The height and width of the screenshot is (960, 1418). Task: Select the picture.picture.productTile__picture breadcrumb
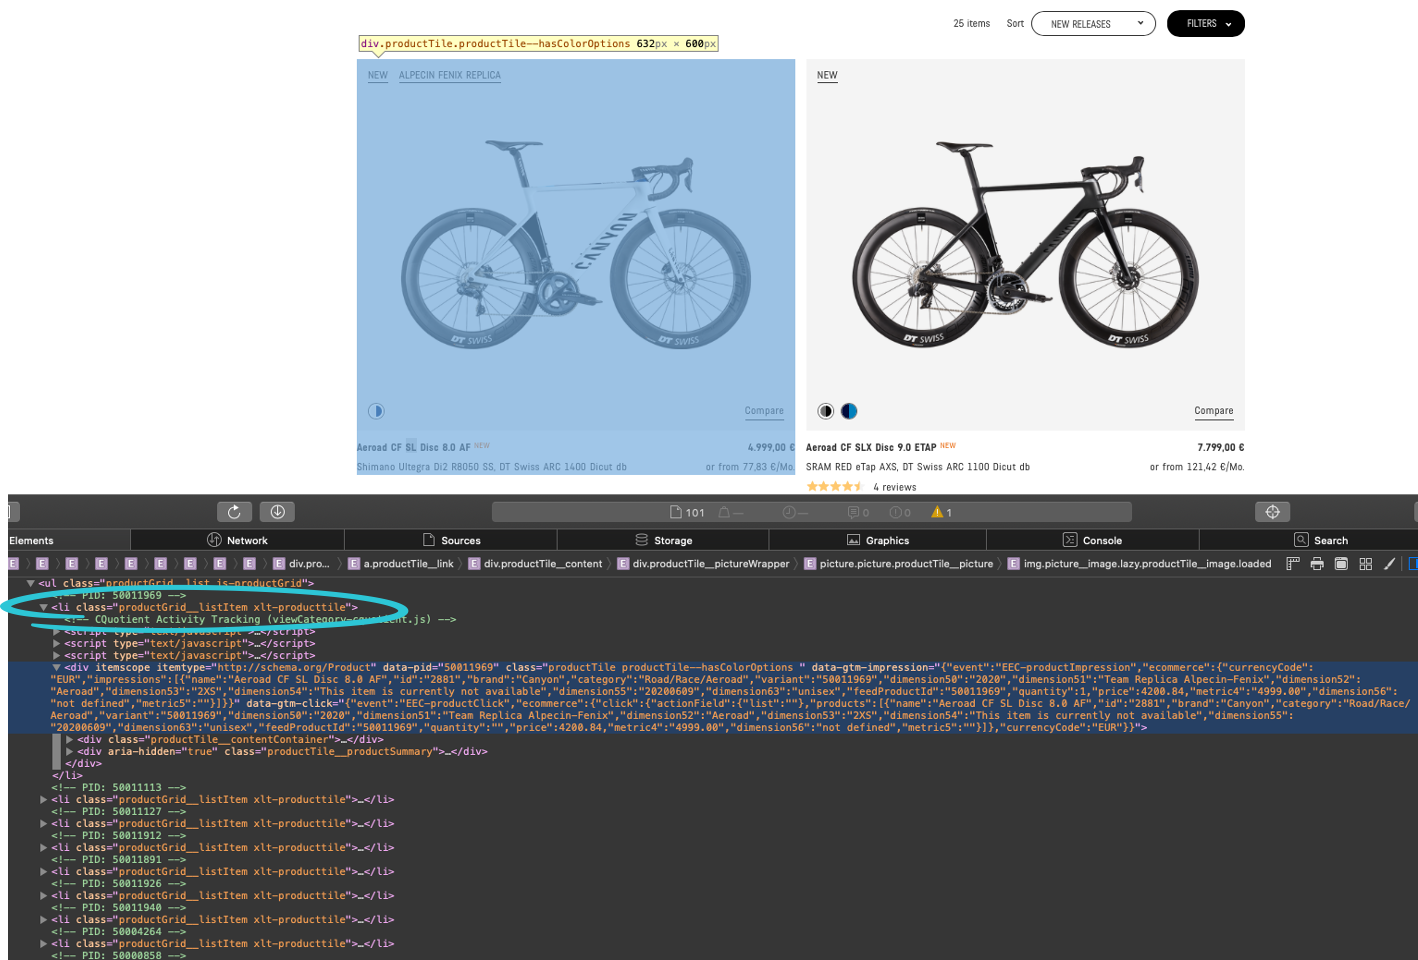(898, 564)
